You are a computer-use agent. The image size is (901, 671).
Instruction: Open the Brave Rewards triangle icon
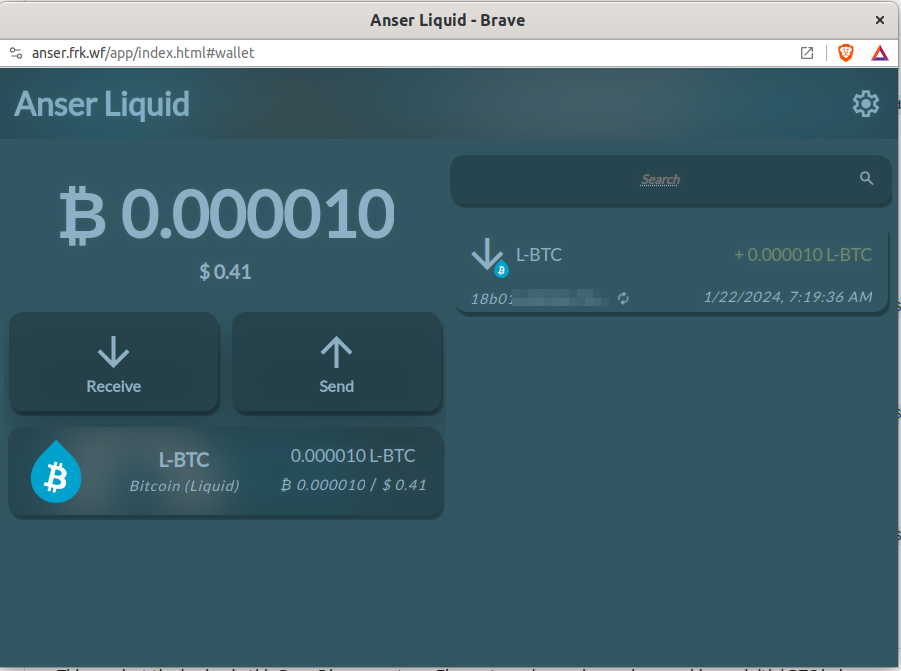879,53
